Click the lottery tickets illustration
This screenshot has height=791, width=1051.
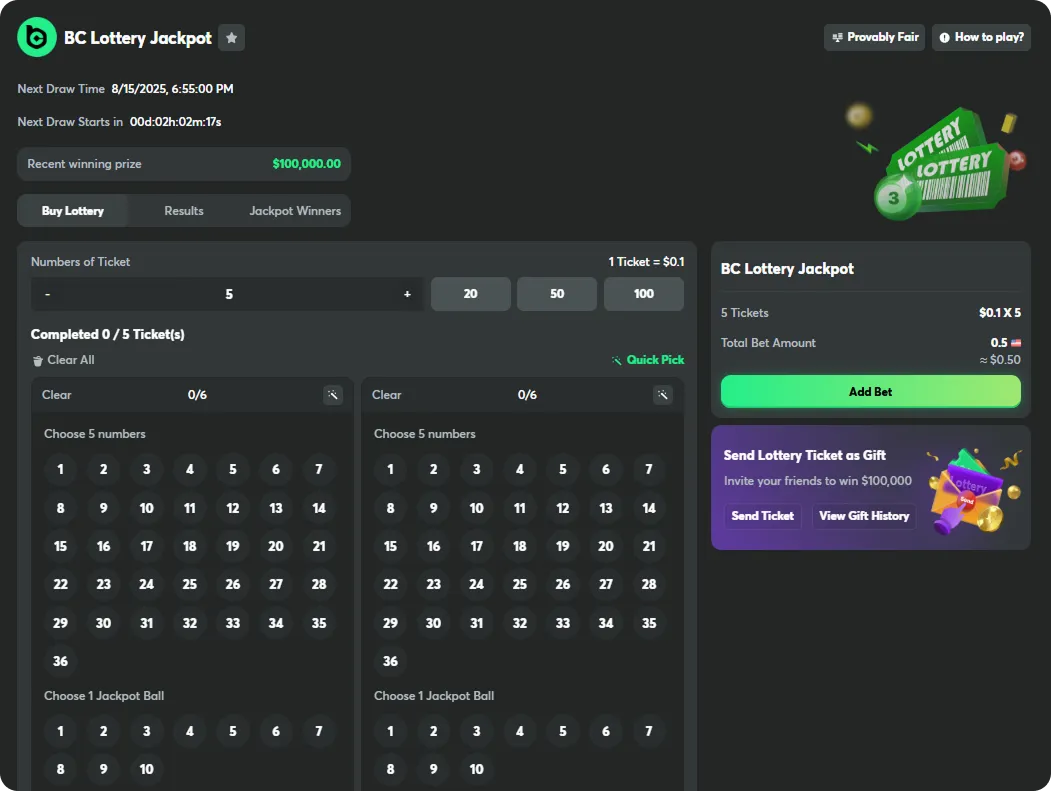(936, 163)
